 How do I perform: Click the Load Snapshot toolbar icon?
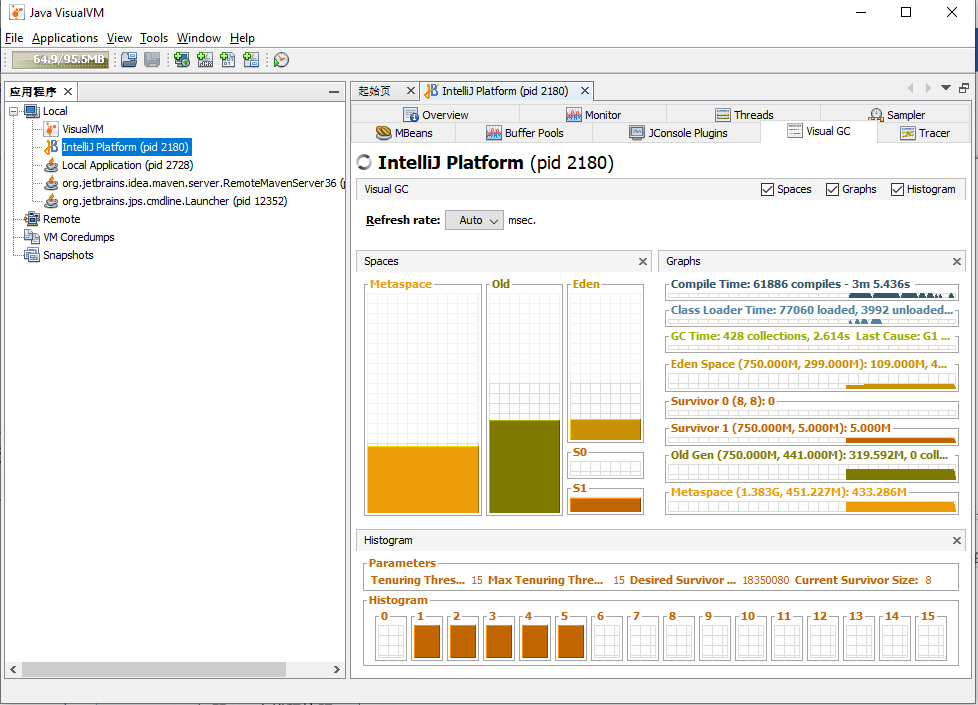(129, 60)
